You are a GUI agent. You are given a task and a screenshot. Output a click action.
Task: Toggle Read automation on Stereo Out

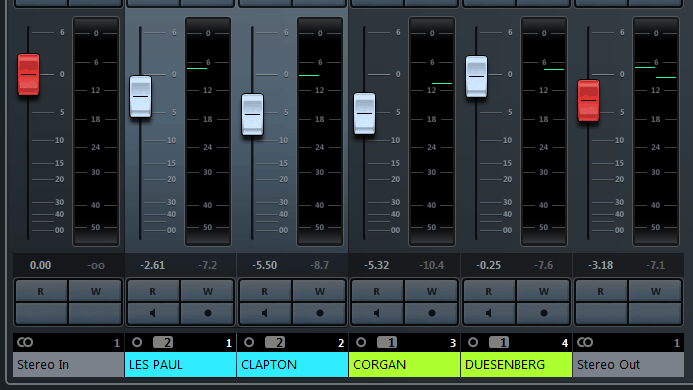(601, 291)
